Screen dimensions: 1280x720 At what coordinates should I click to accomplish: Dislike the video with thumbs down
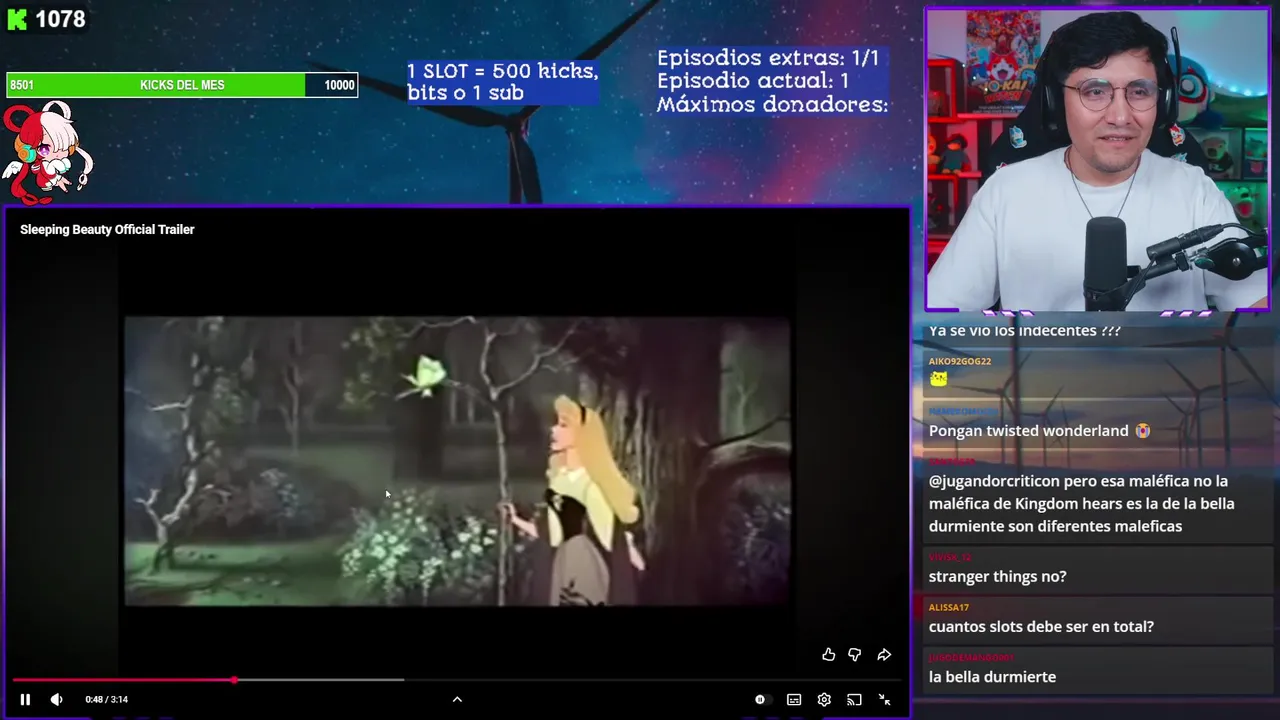[x=855, y=655]
